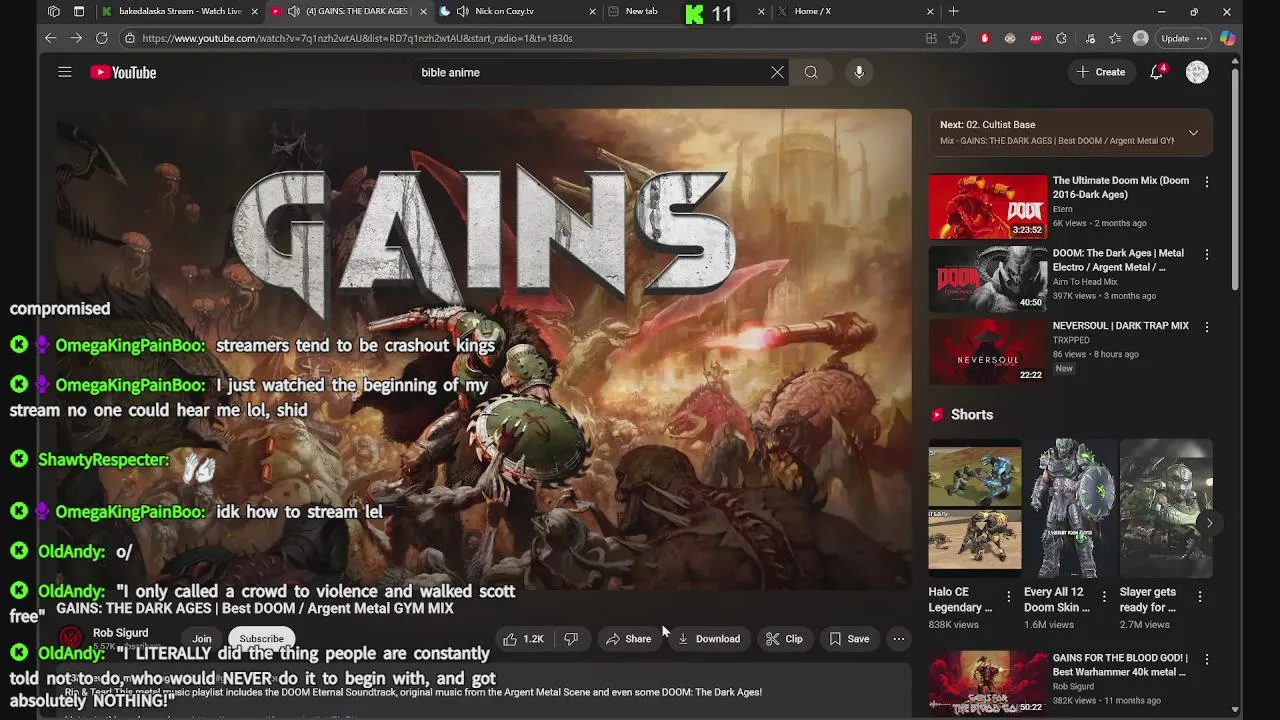Open options for Halo CE Legendary short
The width and height of the screenshot is (1280, 720).
(1008, 596)
